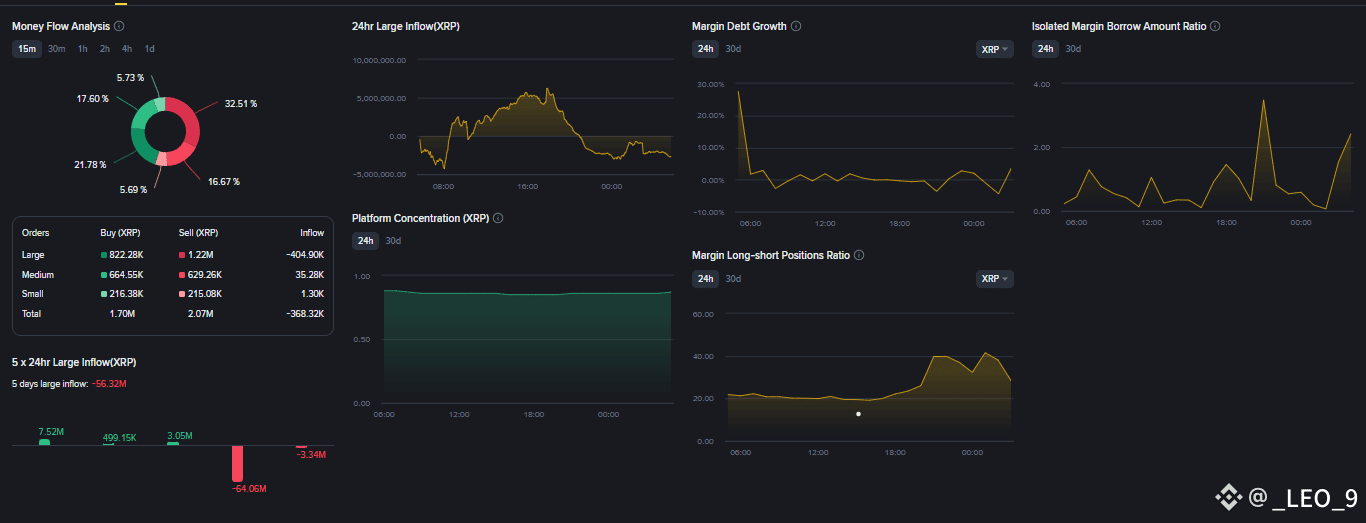This screenshot has height=523, width=1366.
Task: Click info icon next to Money Flow Analysis
Action: (120, 26)
